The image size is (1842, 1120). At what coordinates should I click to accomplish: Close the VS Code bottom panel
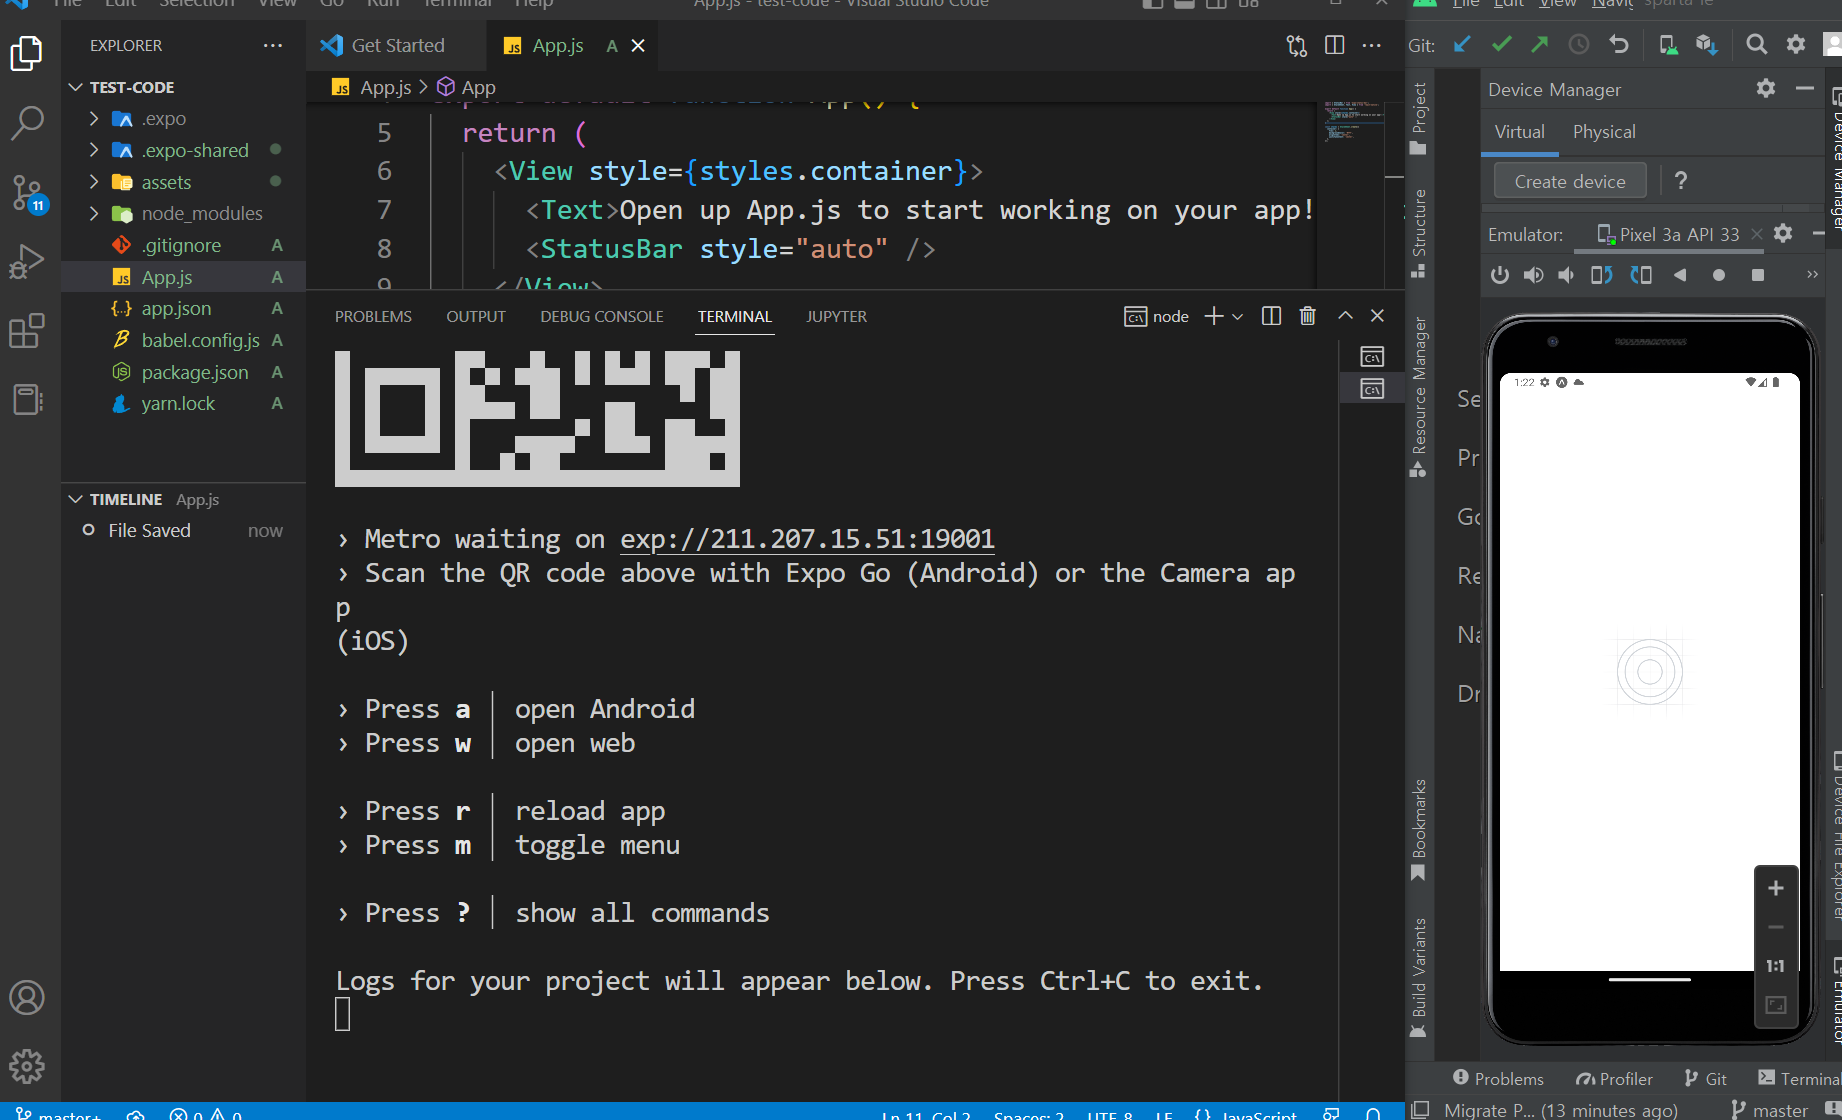[1377, 316]
